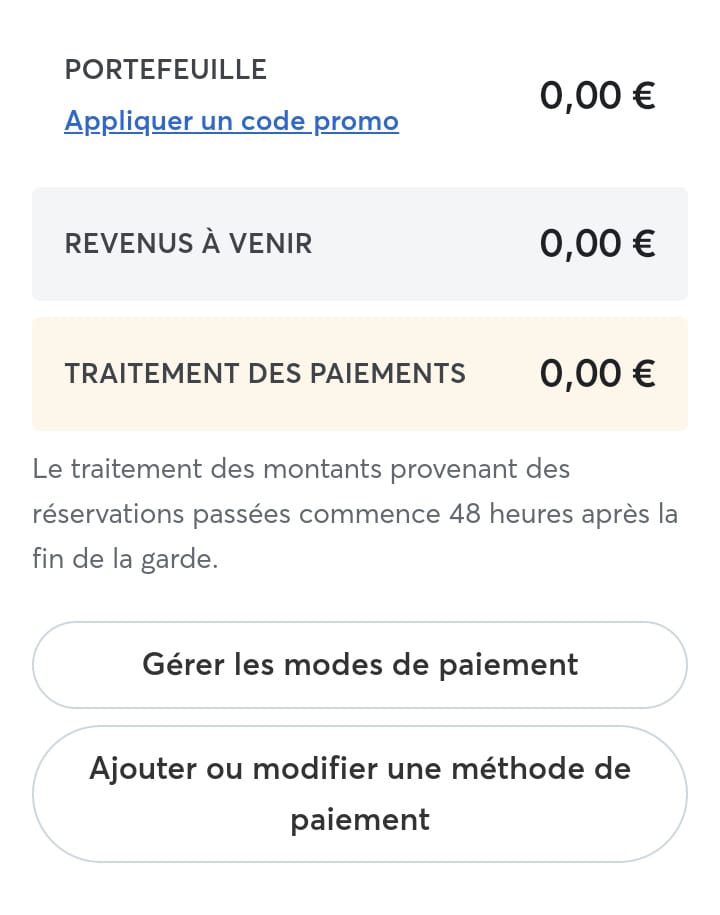Click the euro sign in Revenus à venir

tap(644, 243)
